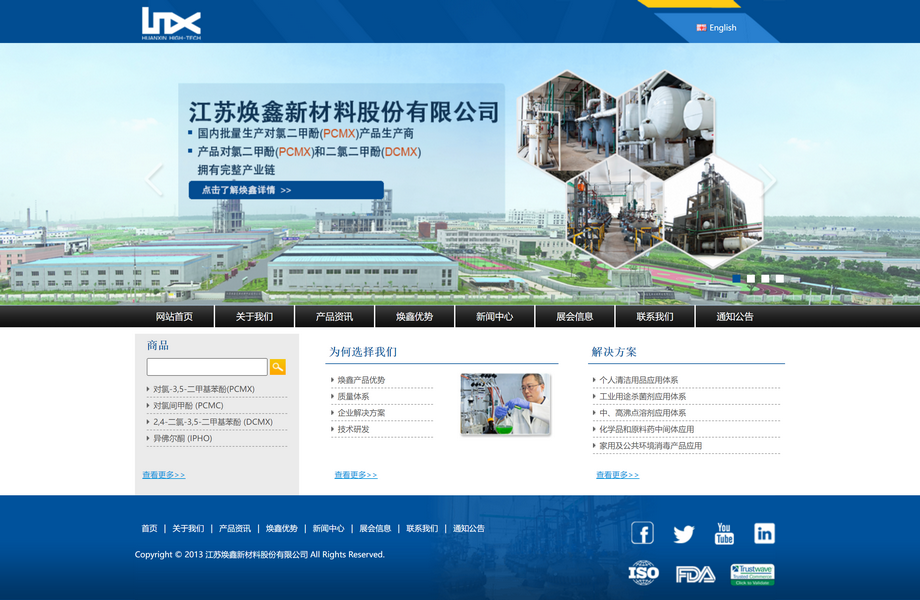920x600 pixels.
Task: Open the Twitter bird icon link
Action: pyautogui.click(x=683, y=534)
